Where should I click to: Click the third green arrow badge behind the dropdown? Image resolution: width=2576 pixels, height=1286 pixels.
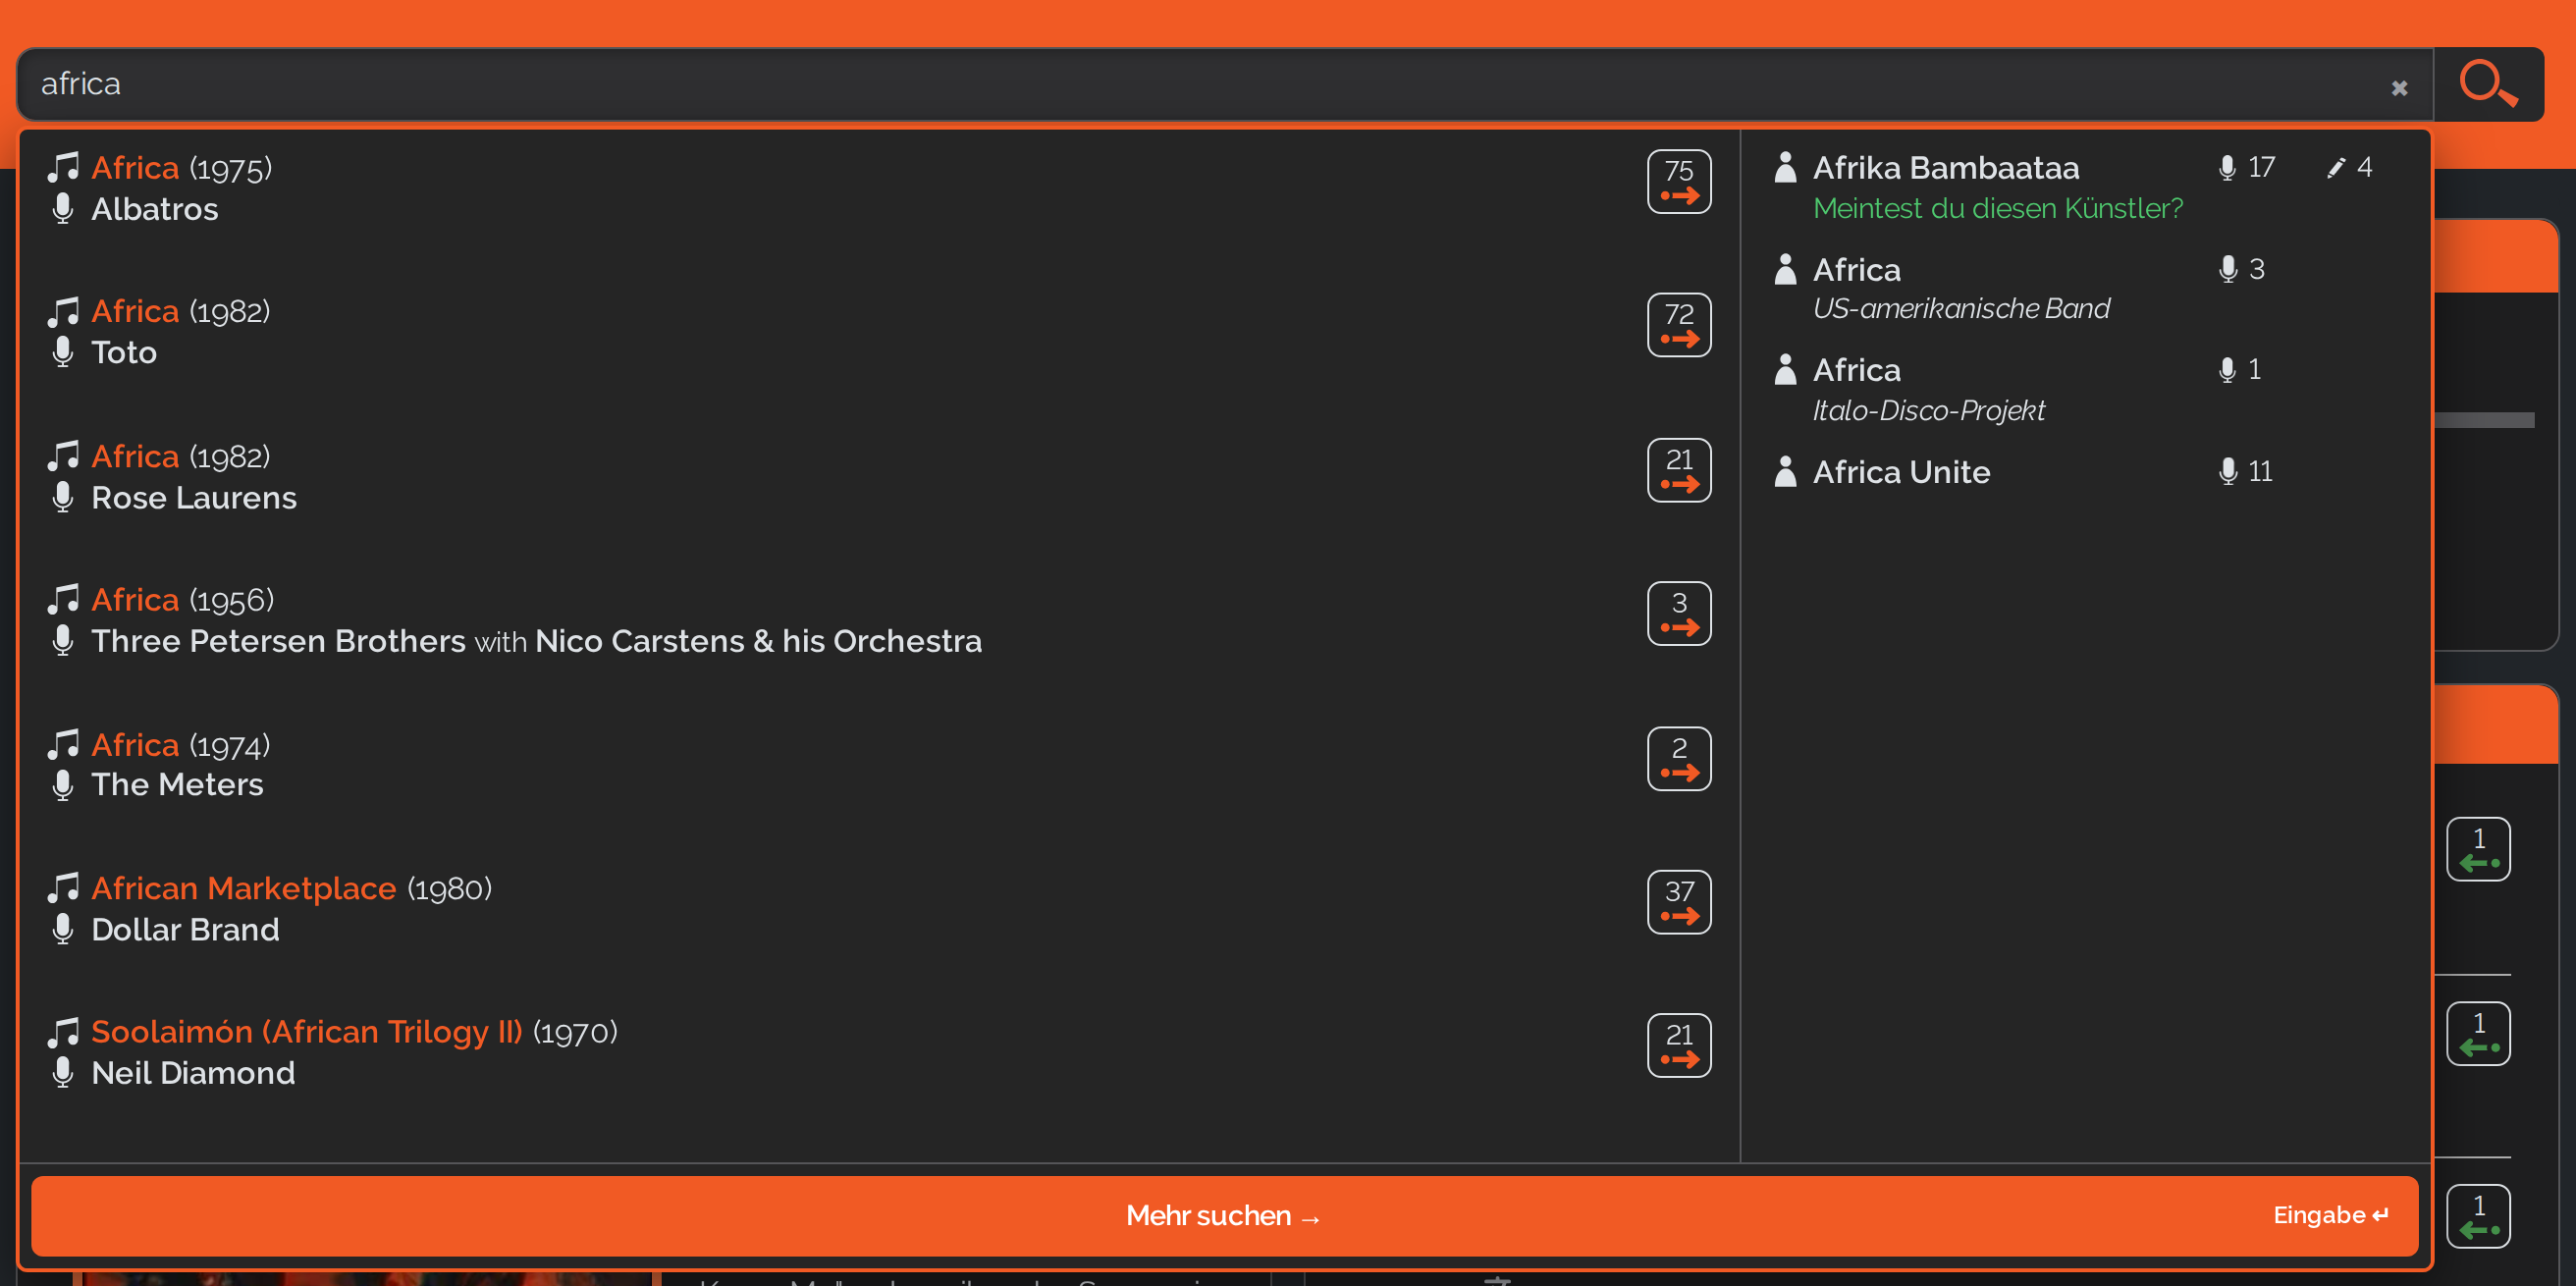pyautogui.click(x=2478, y=1216)
